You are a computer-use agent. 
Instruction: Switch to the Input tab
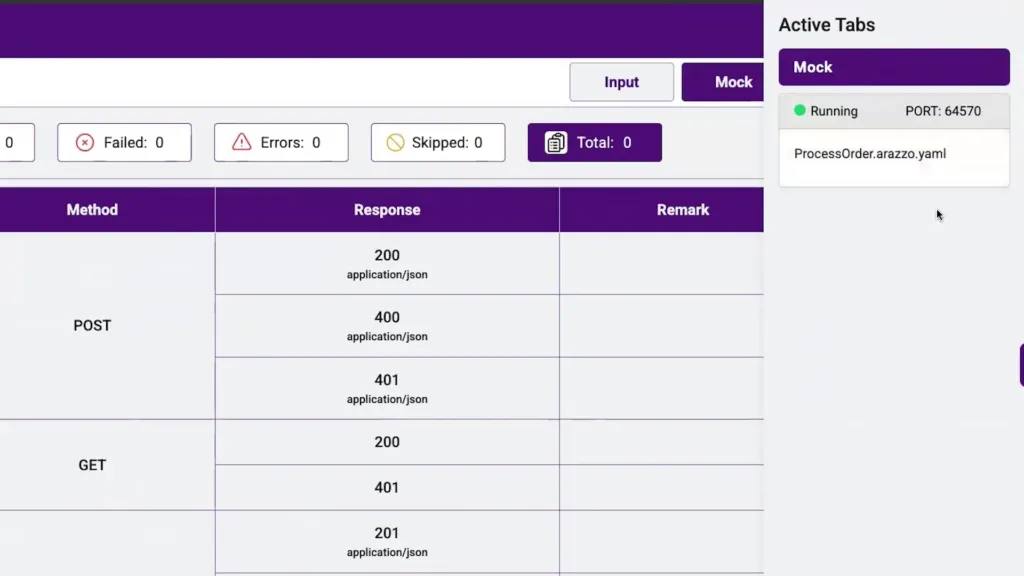point(621,82)
